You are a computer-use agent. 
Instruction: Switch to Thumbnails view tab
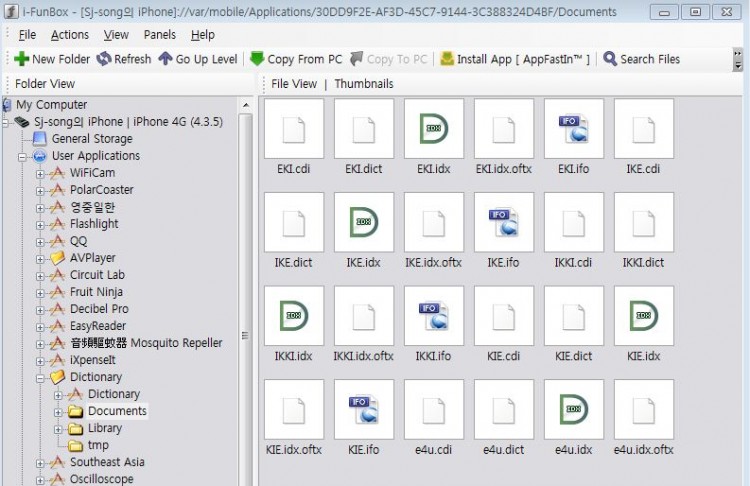(363, 84)
